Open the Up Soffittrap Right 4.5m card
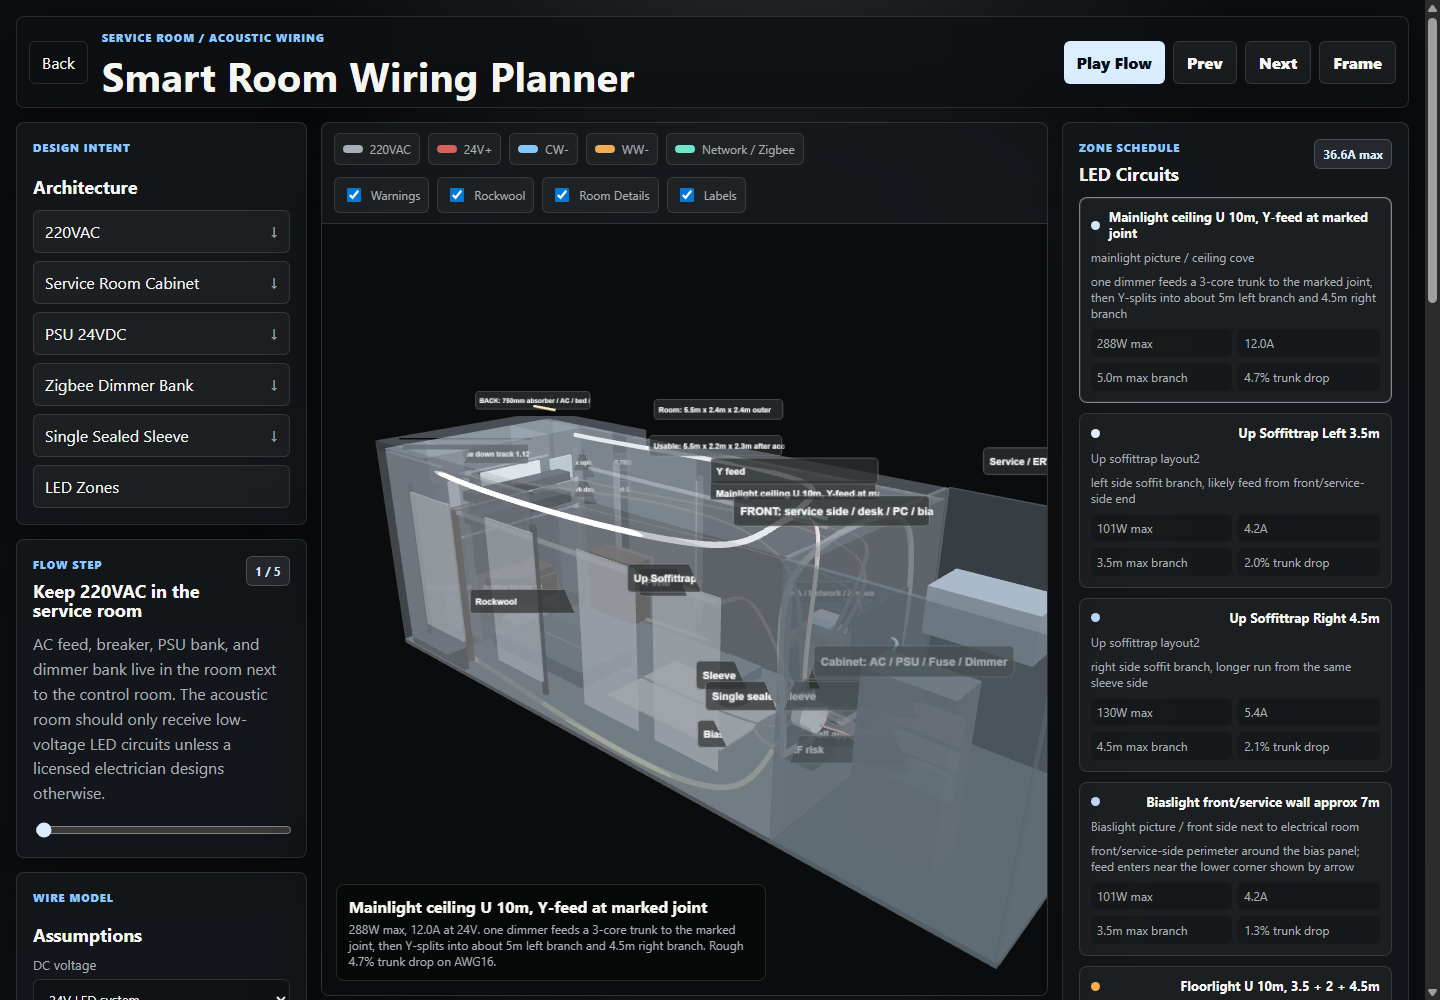Viewport: 1440px width, 1000px height. click(x=1235, y=685)
